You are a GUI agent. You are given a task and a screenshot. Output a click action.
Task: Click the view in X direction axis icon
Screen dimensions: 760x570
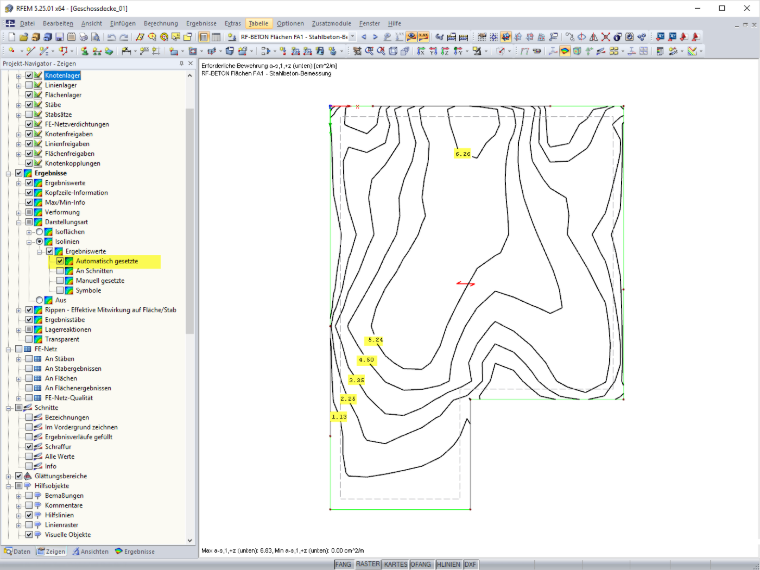point(421,51)
